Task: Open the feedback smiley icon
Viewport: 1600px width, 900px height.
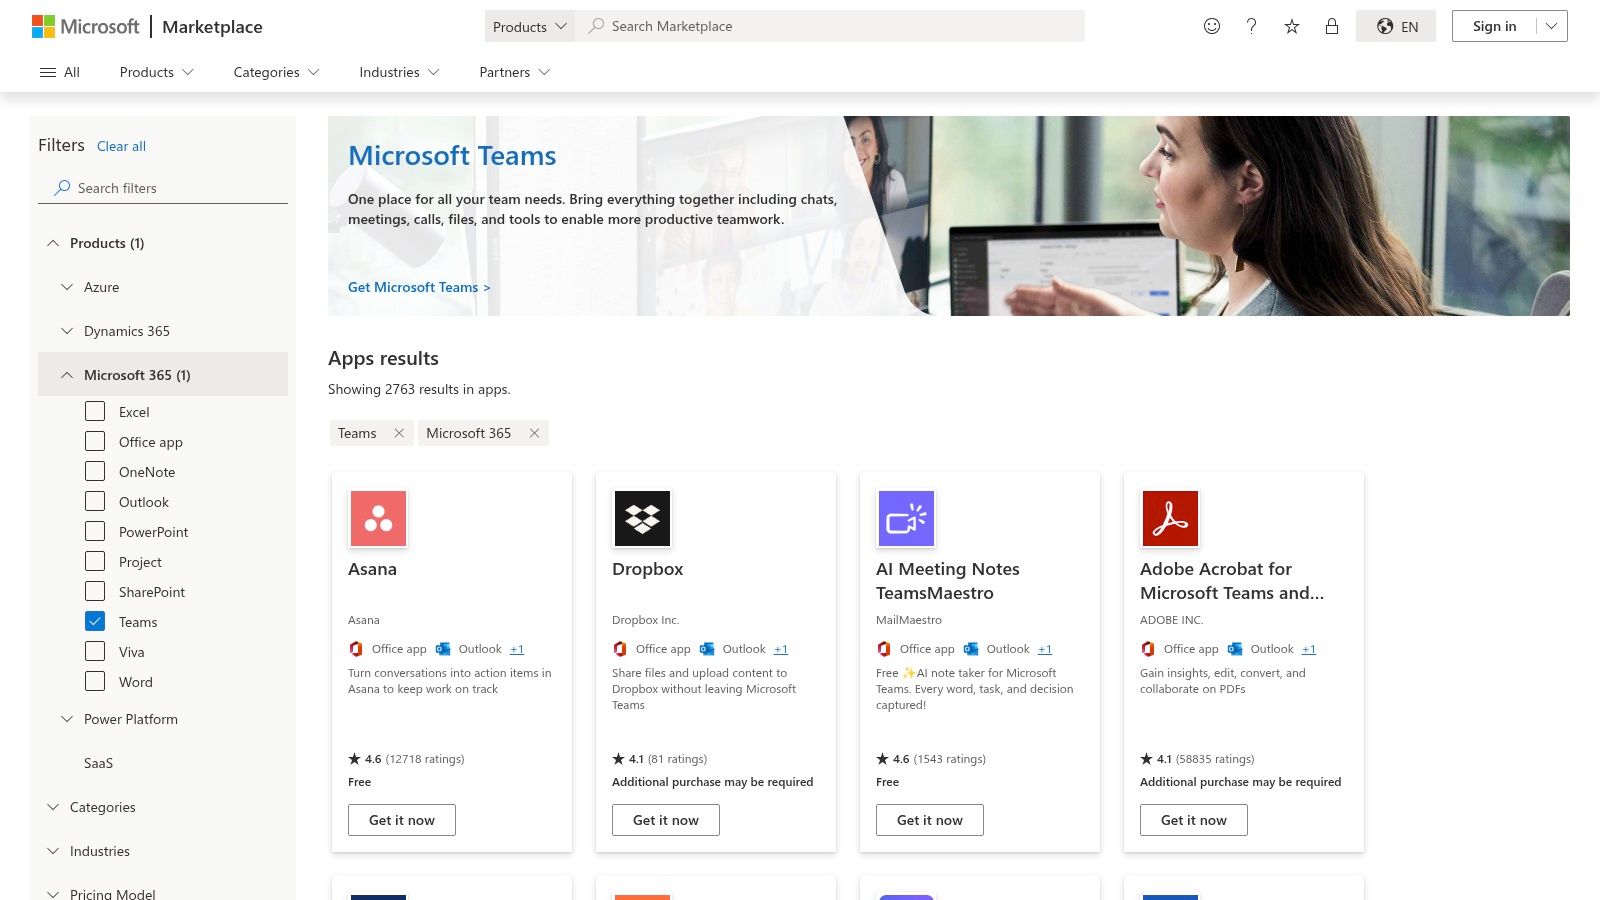Action: click(x=1211, y=26)
